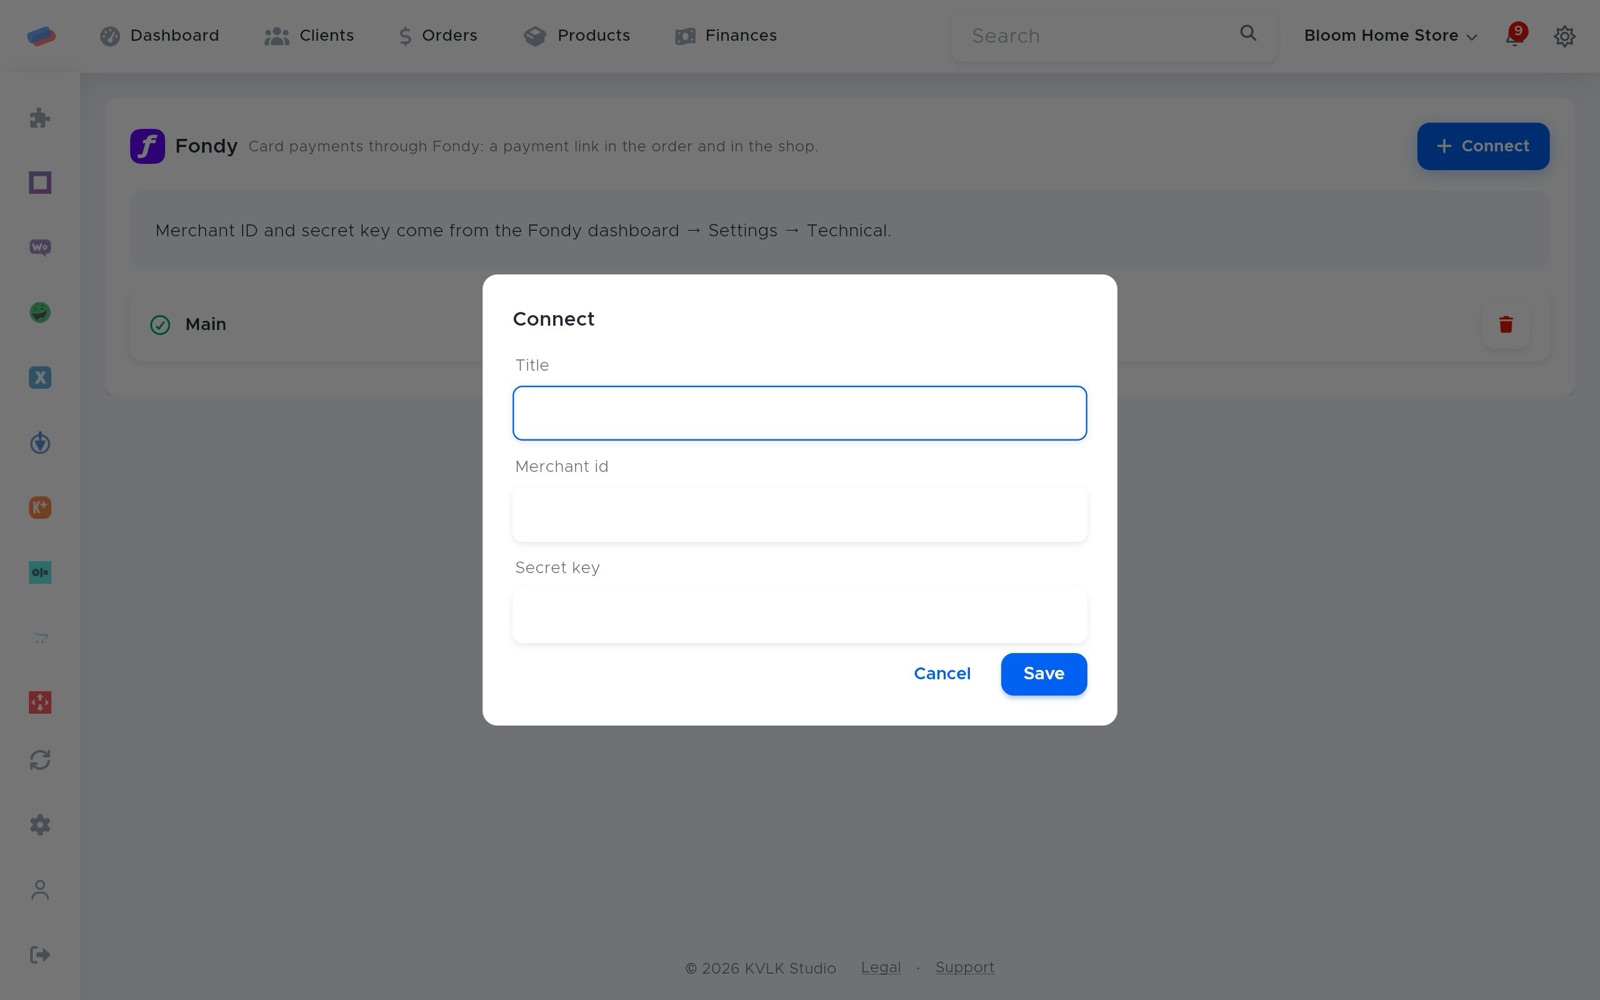Click the '© 2026 KVLK Studio' footer text
Viewport: 1600px width, 1000px height.
pyautogui.click(x=760, y=968)
